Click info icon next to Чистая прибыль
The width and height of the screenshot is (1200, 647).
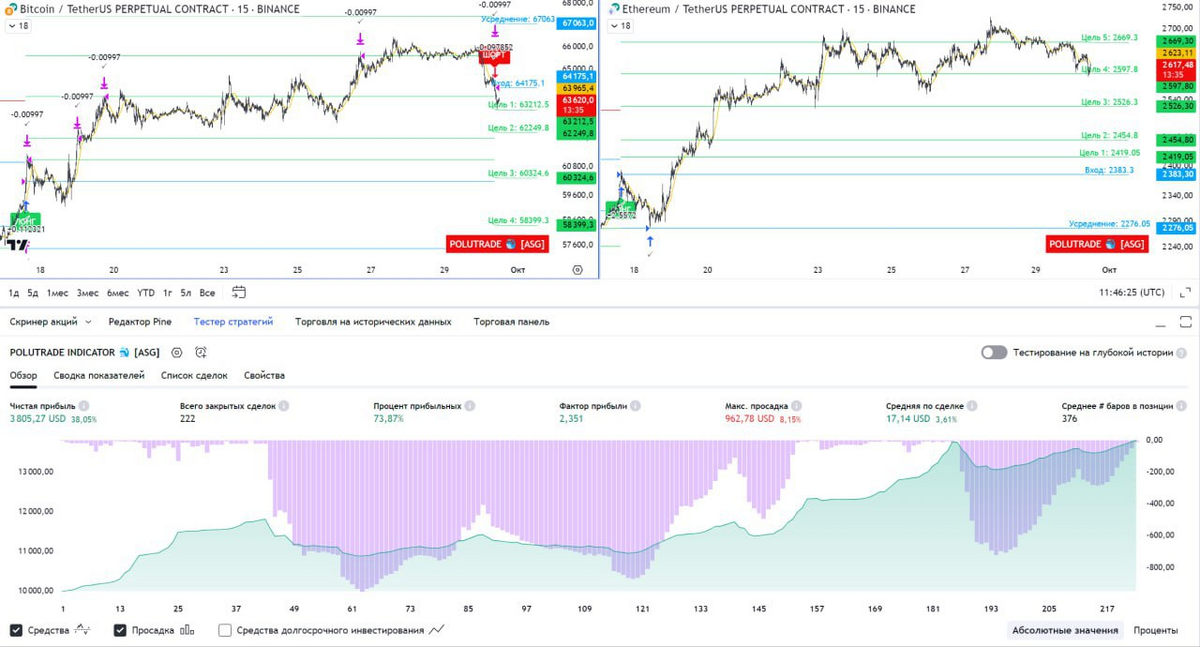coord(84,406)
